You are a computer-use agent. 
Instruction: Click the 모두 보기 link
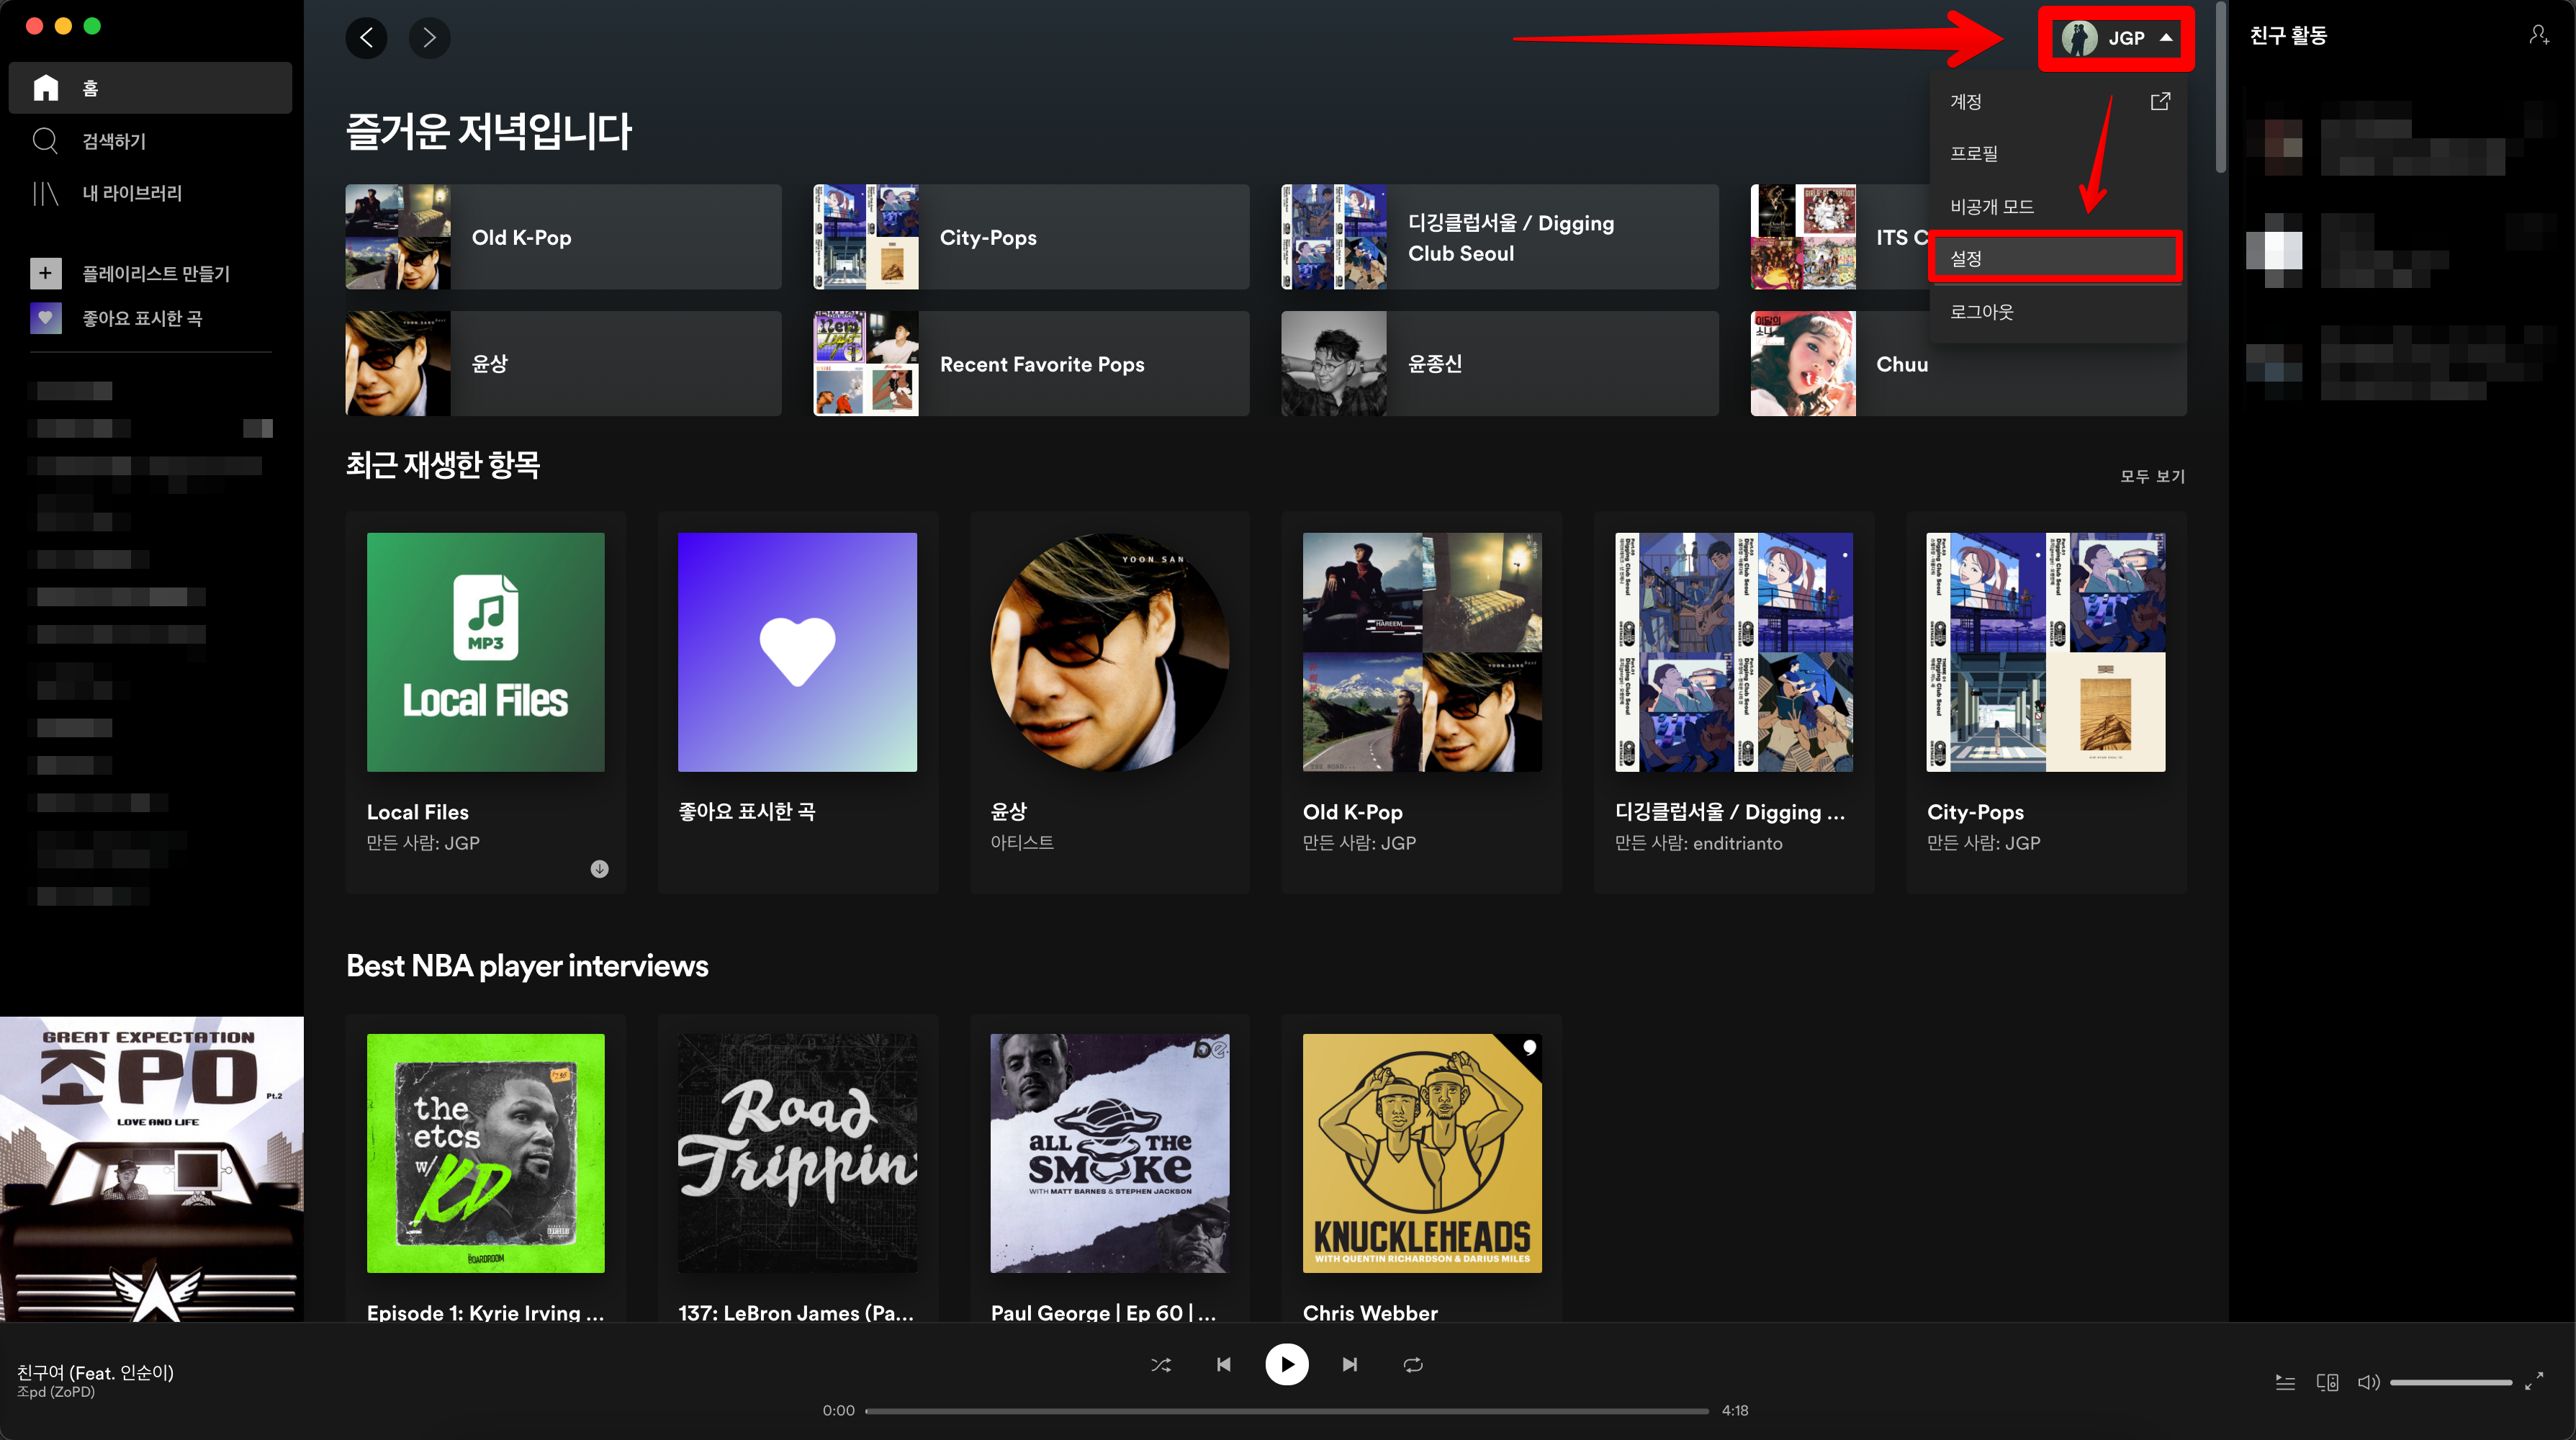[x=2152, y=476]
